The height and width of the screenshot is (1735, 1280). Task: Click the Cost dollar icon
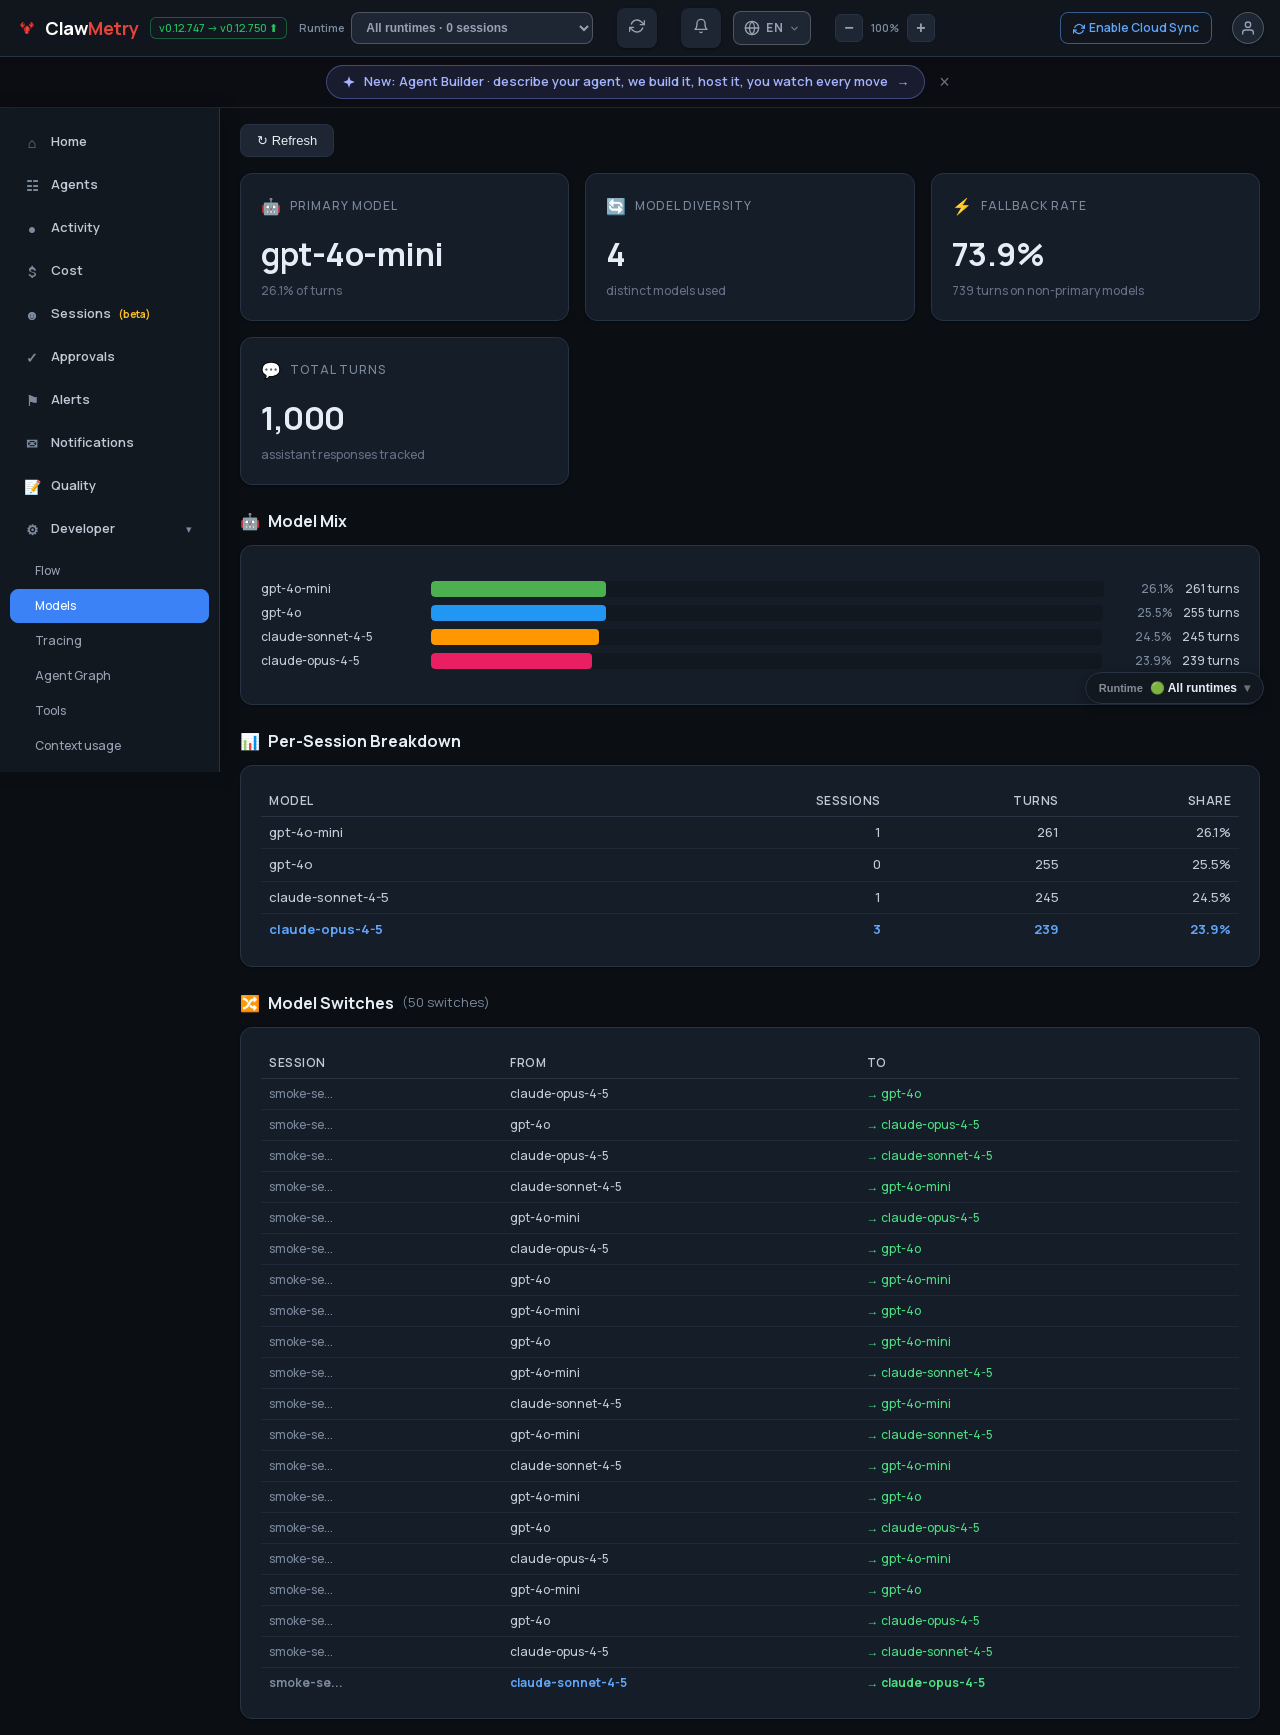[32, 272]
